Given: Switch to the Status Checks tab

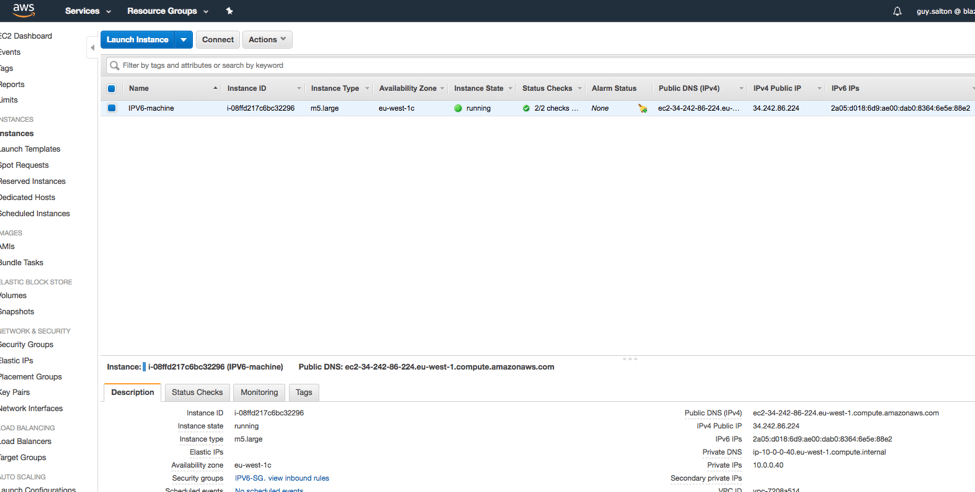Looking at the screenshot, I should 197,392.
